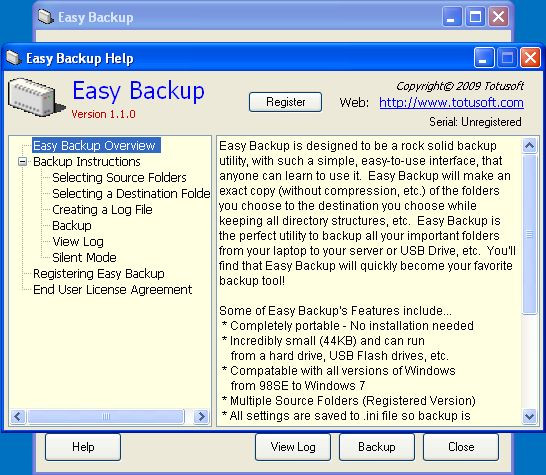Viewport: 546px width, 475px height.
Task: Open the Silent Mode topic
Action: tap(84, 258)
